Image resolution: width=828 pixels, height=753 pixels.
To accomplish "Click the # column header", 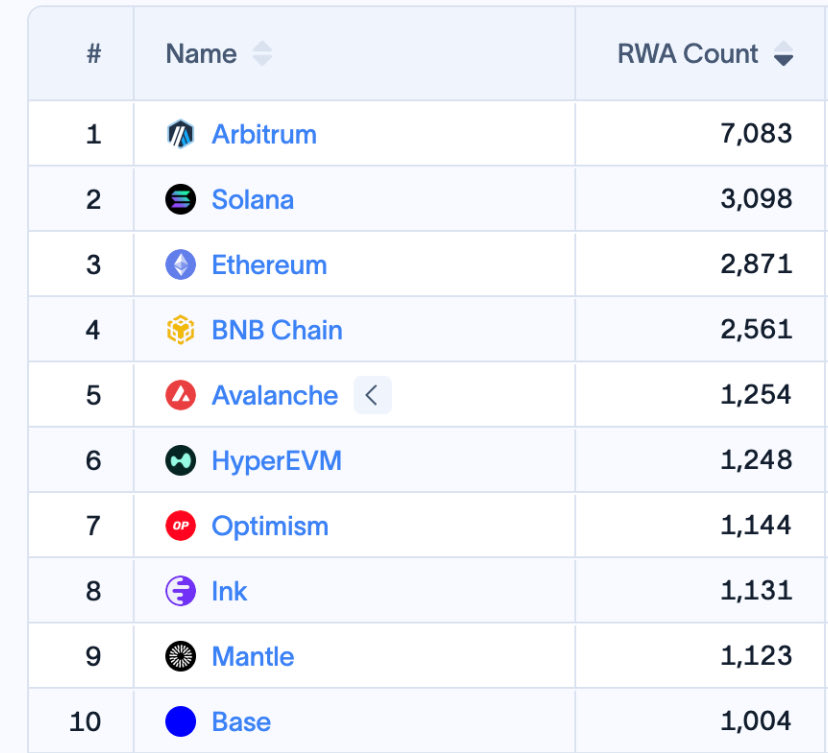I will click(94, 54).
